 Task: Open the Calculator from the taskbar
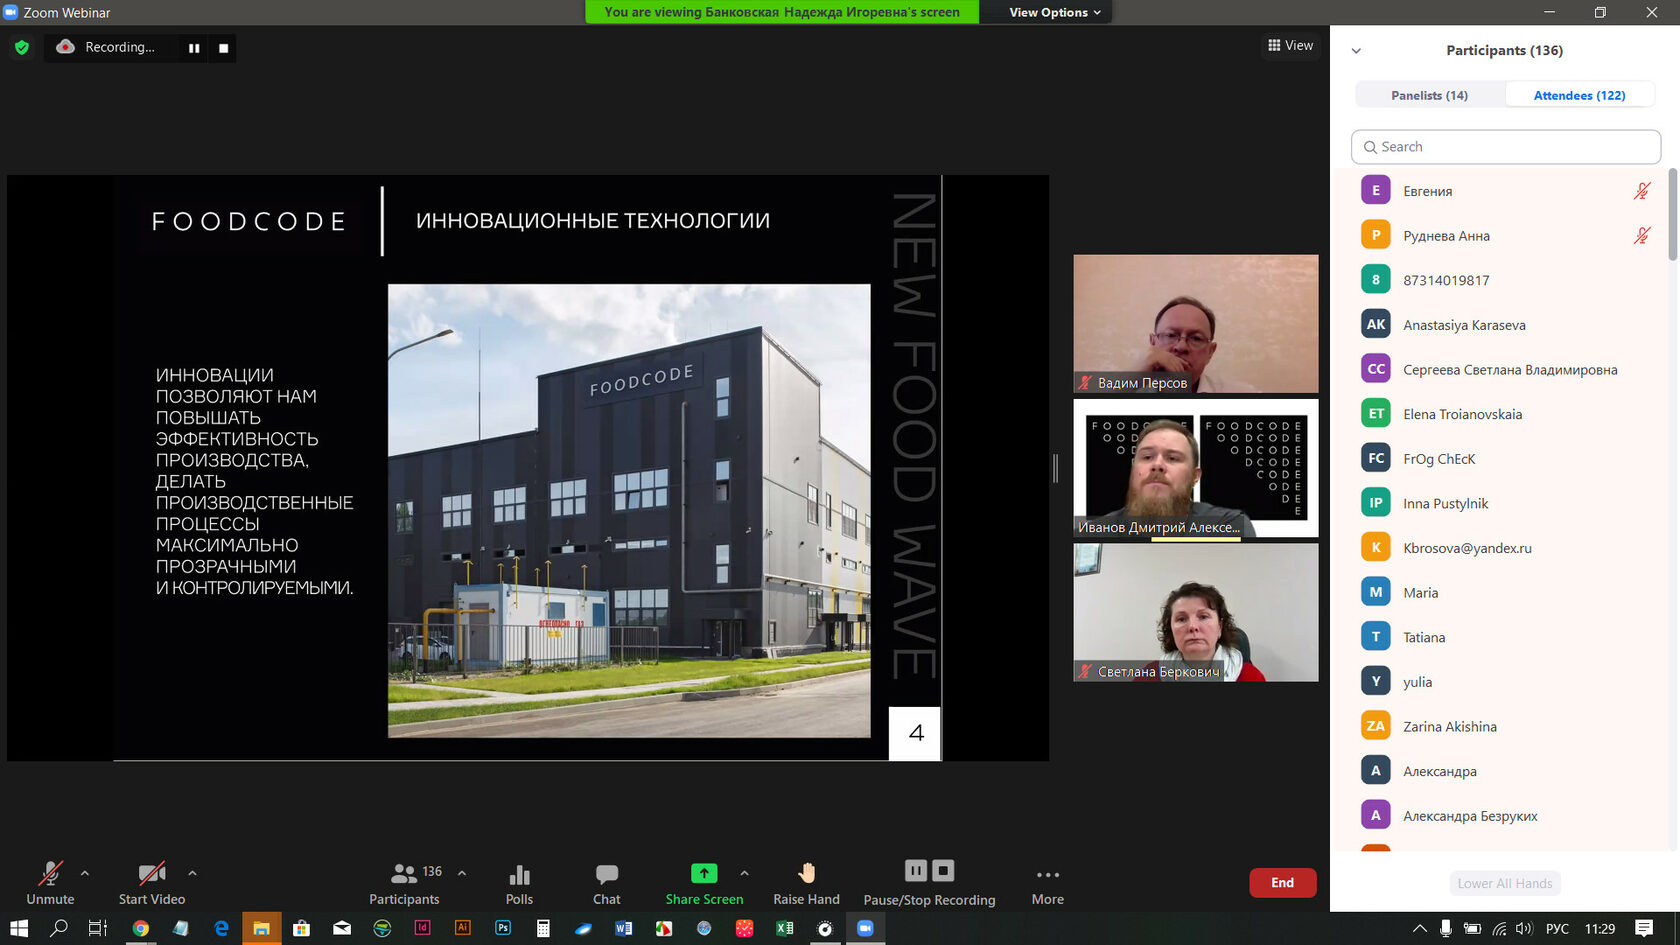click(543, 928)
